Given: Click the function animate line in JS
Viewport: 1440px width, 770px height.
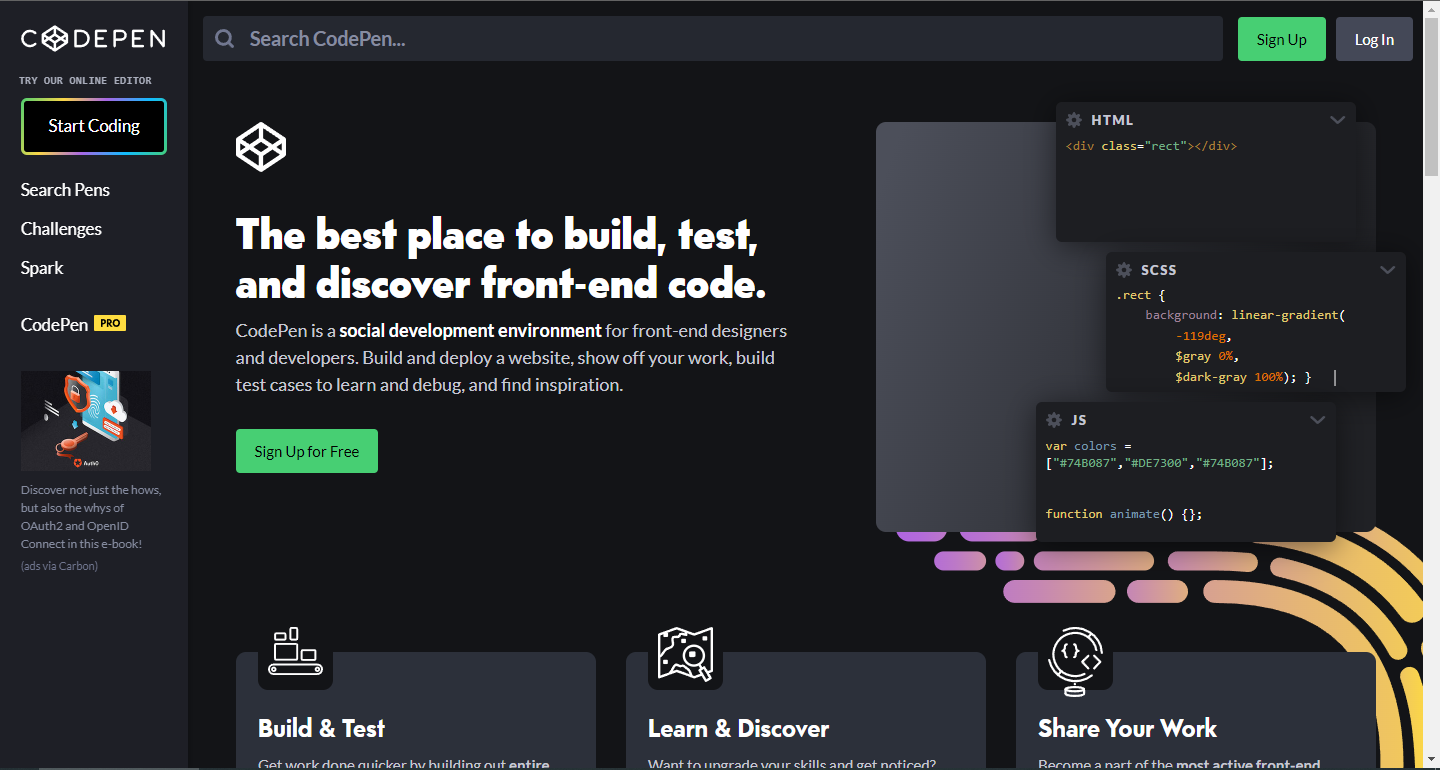Looking at the screenshot, I should (x=1124, y=514).
